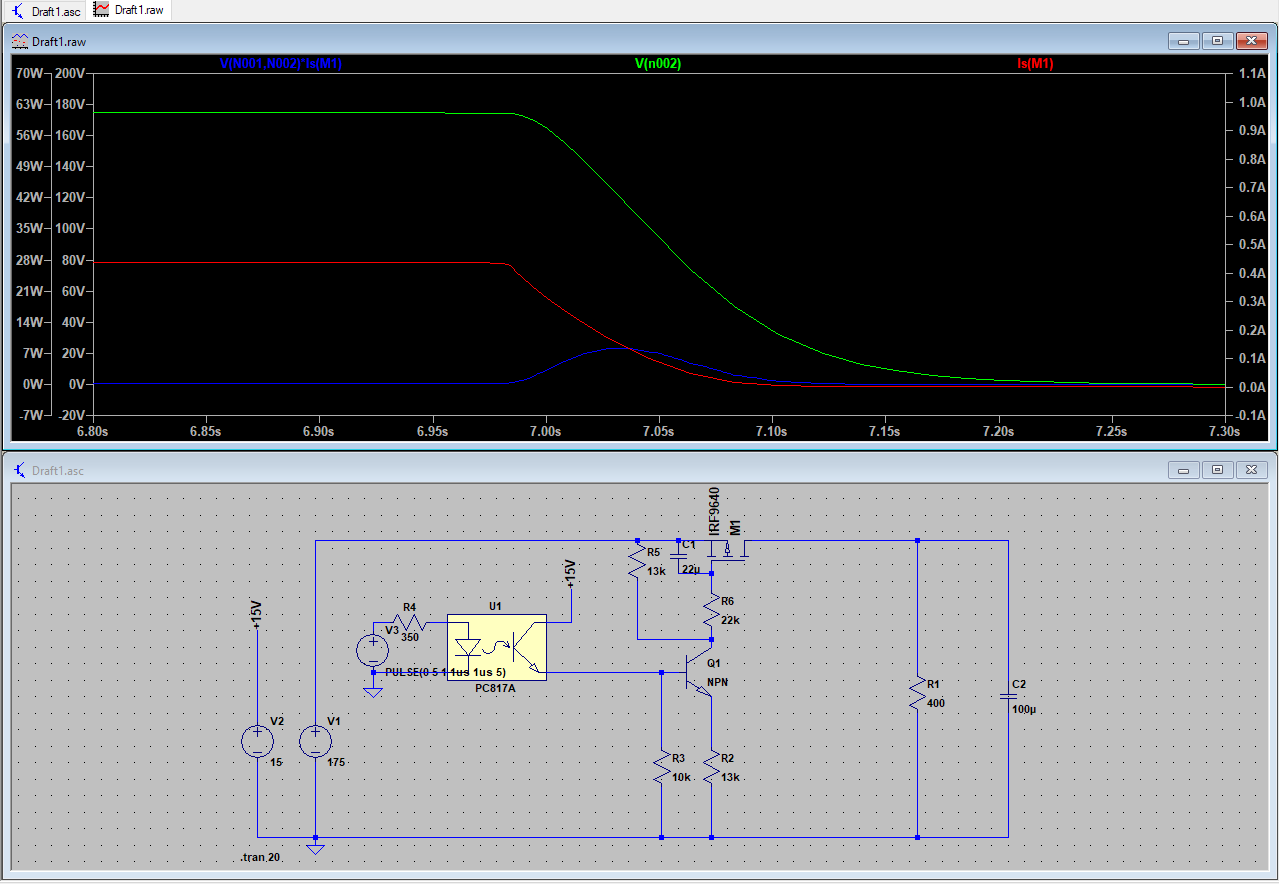The height and width of the screenshot is (884, 1279).
Task: Select the V1 175 voltage source symbol
Action: coord(315,742)
